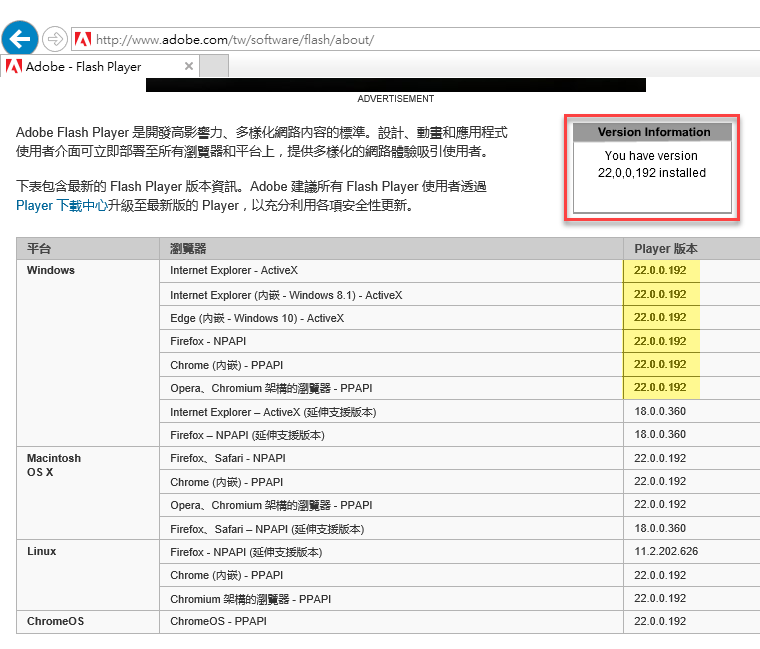Click the 'Internet Explorer (內嵌 - Windows 8.1) - ActiveX' row
760x649 pixels.
(391, 295)
